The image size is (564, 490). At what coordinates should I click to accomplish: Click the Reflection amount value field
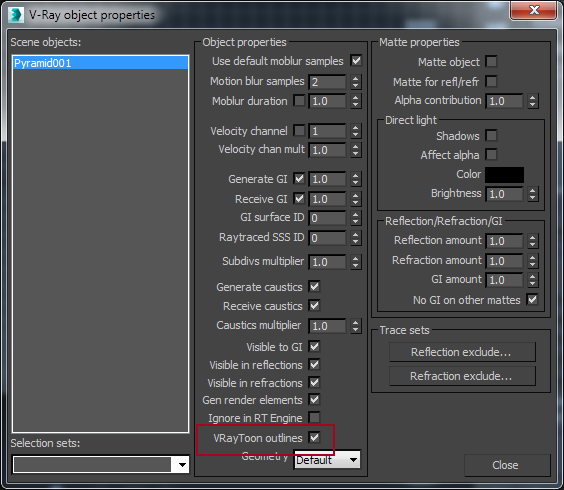click(x=504, y=241)
